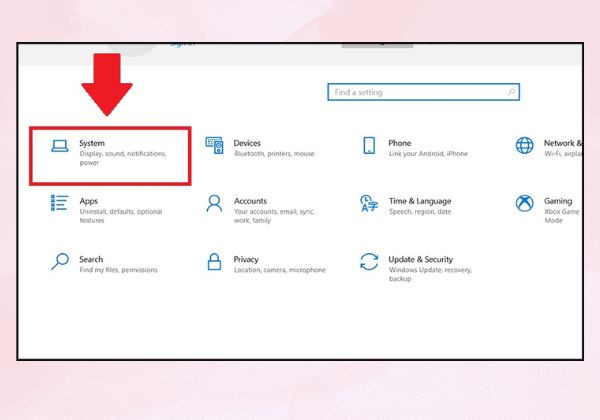Click the Update & Security refresh icon

[369, 261]
